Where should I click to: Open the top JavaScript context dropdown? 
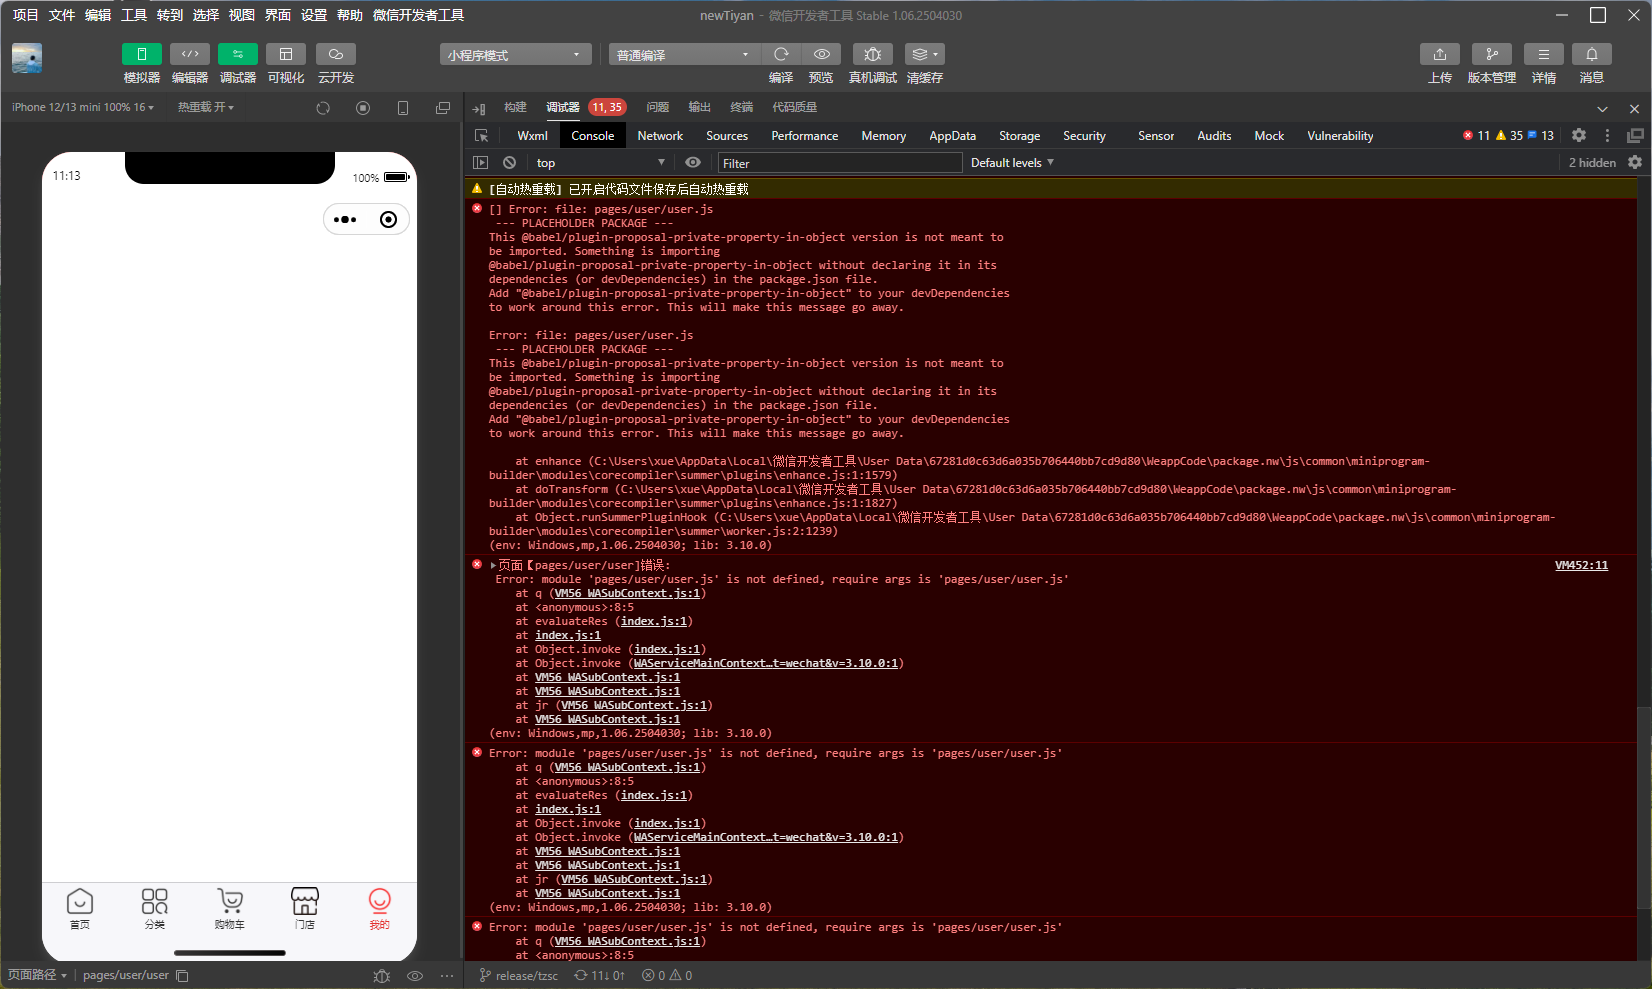600,162
